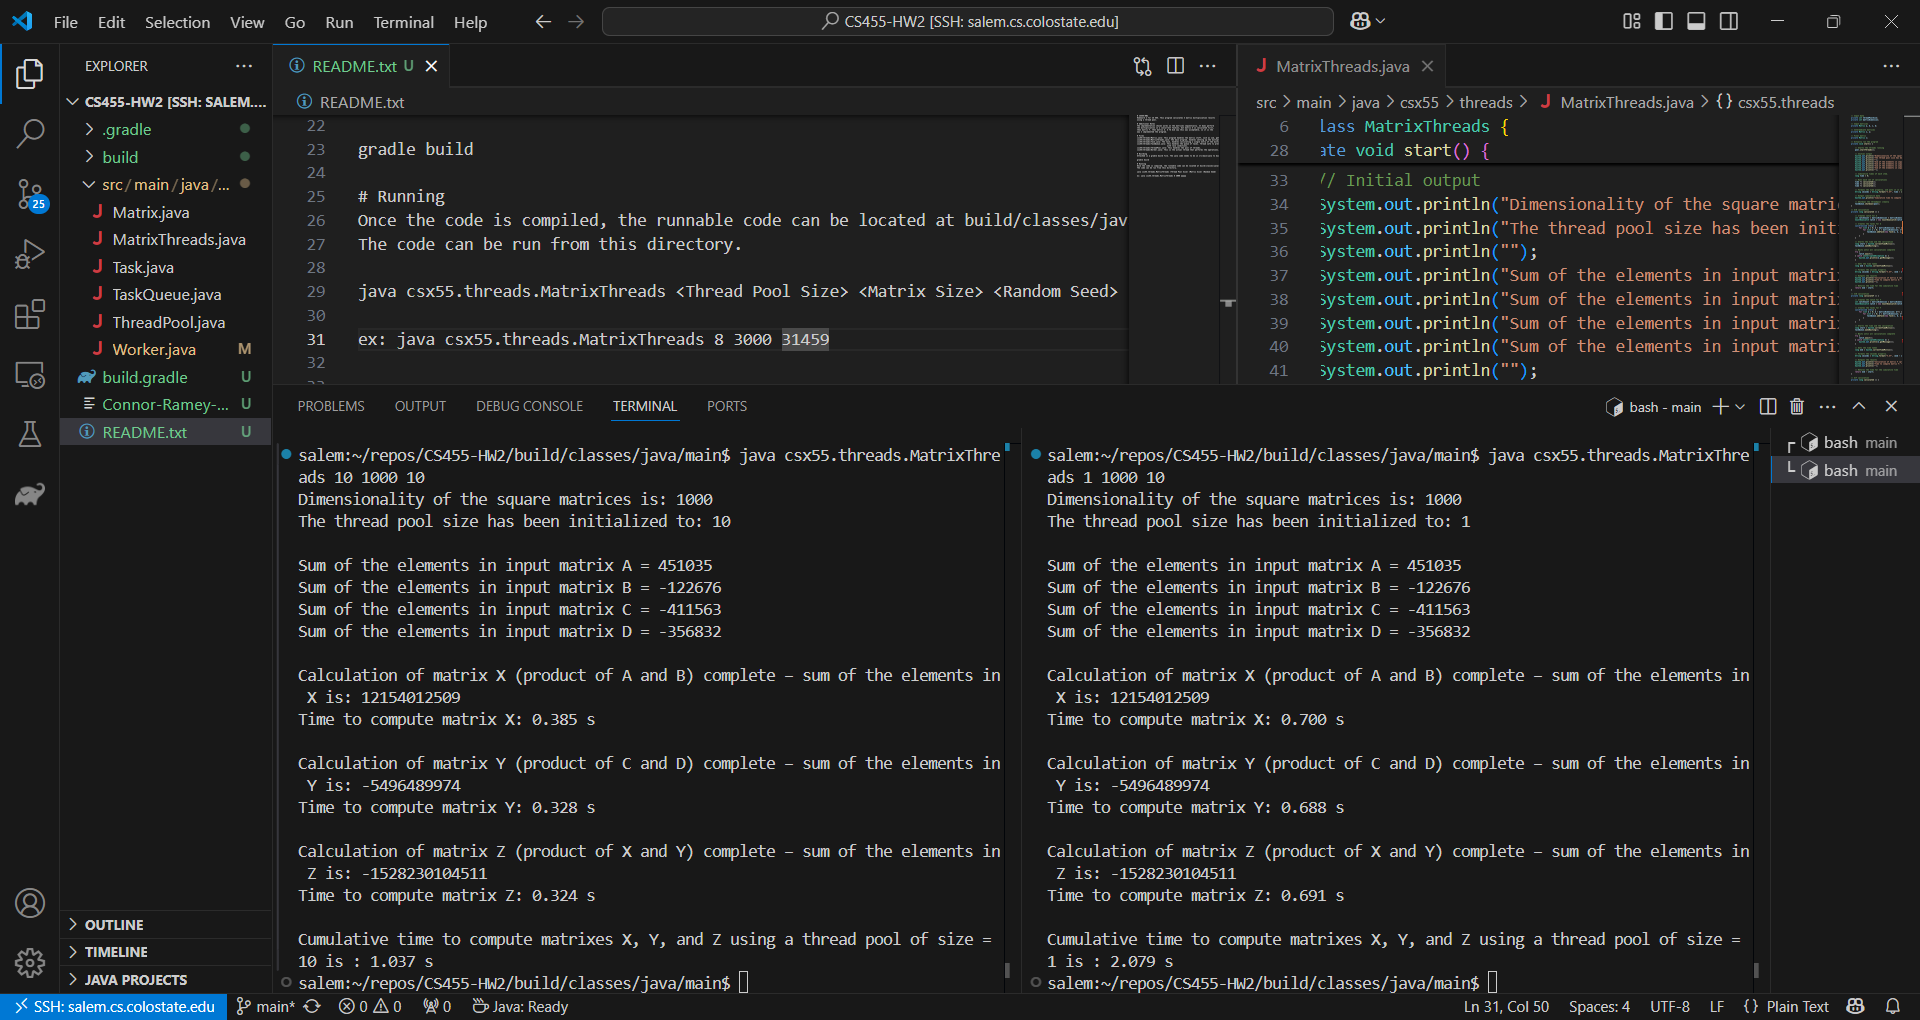The width and height of the screenshot is (1920, 1020).
Task: Open the new terminal profile dropdown
Action: click(x=1740, y=406)
